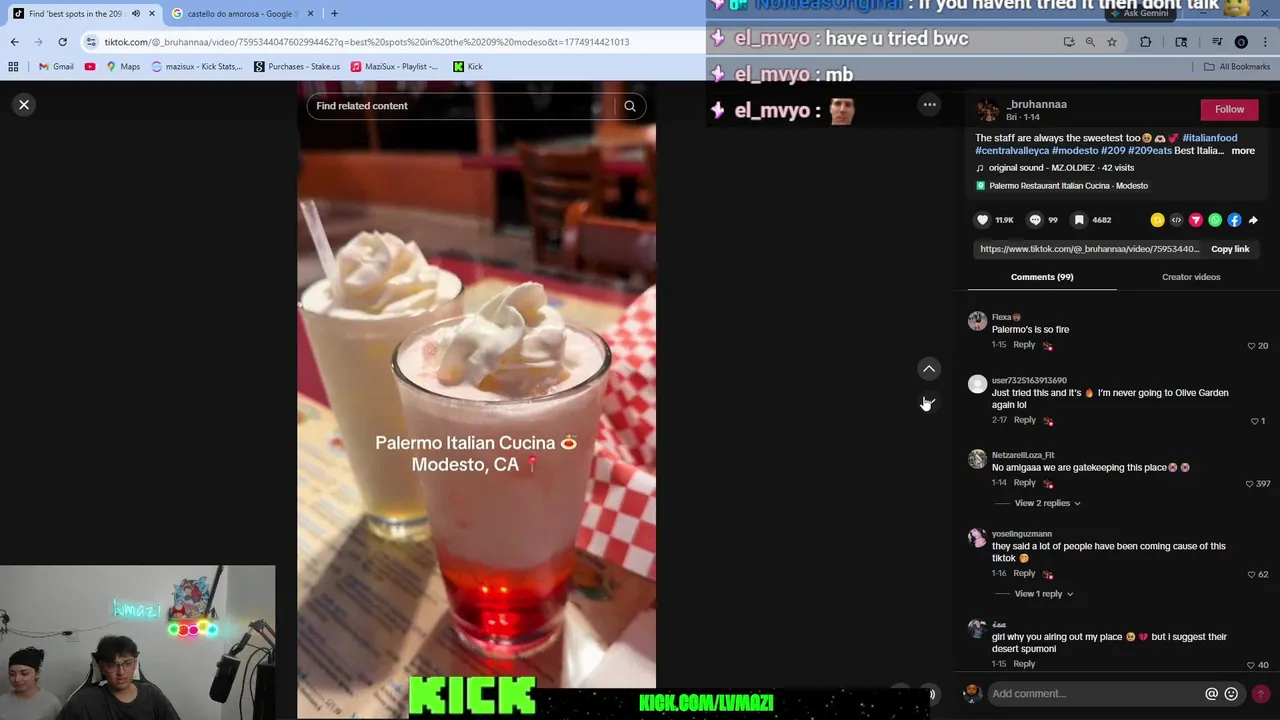Open the All Bookmarks folder
The width and height of the screenshot is (1280, 720).
coord(1237,67)
